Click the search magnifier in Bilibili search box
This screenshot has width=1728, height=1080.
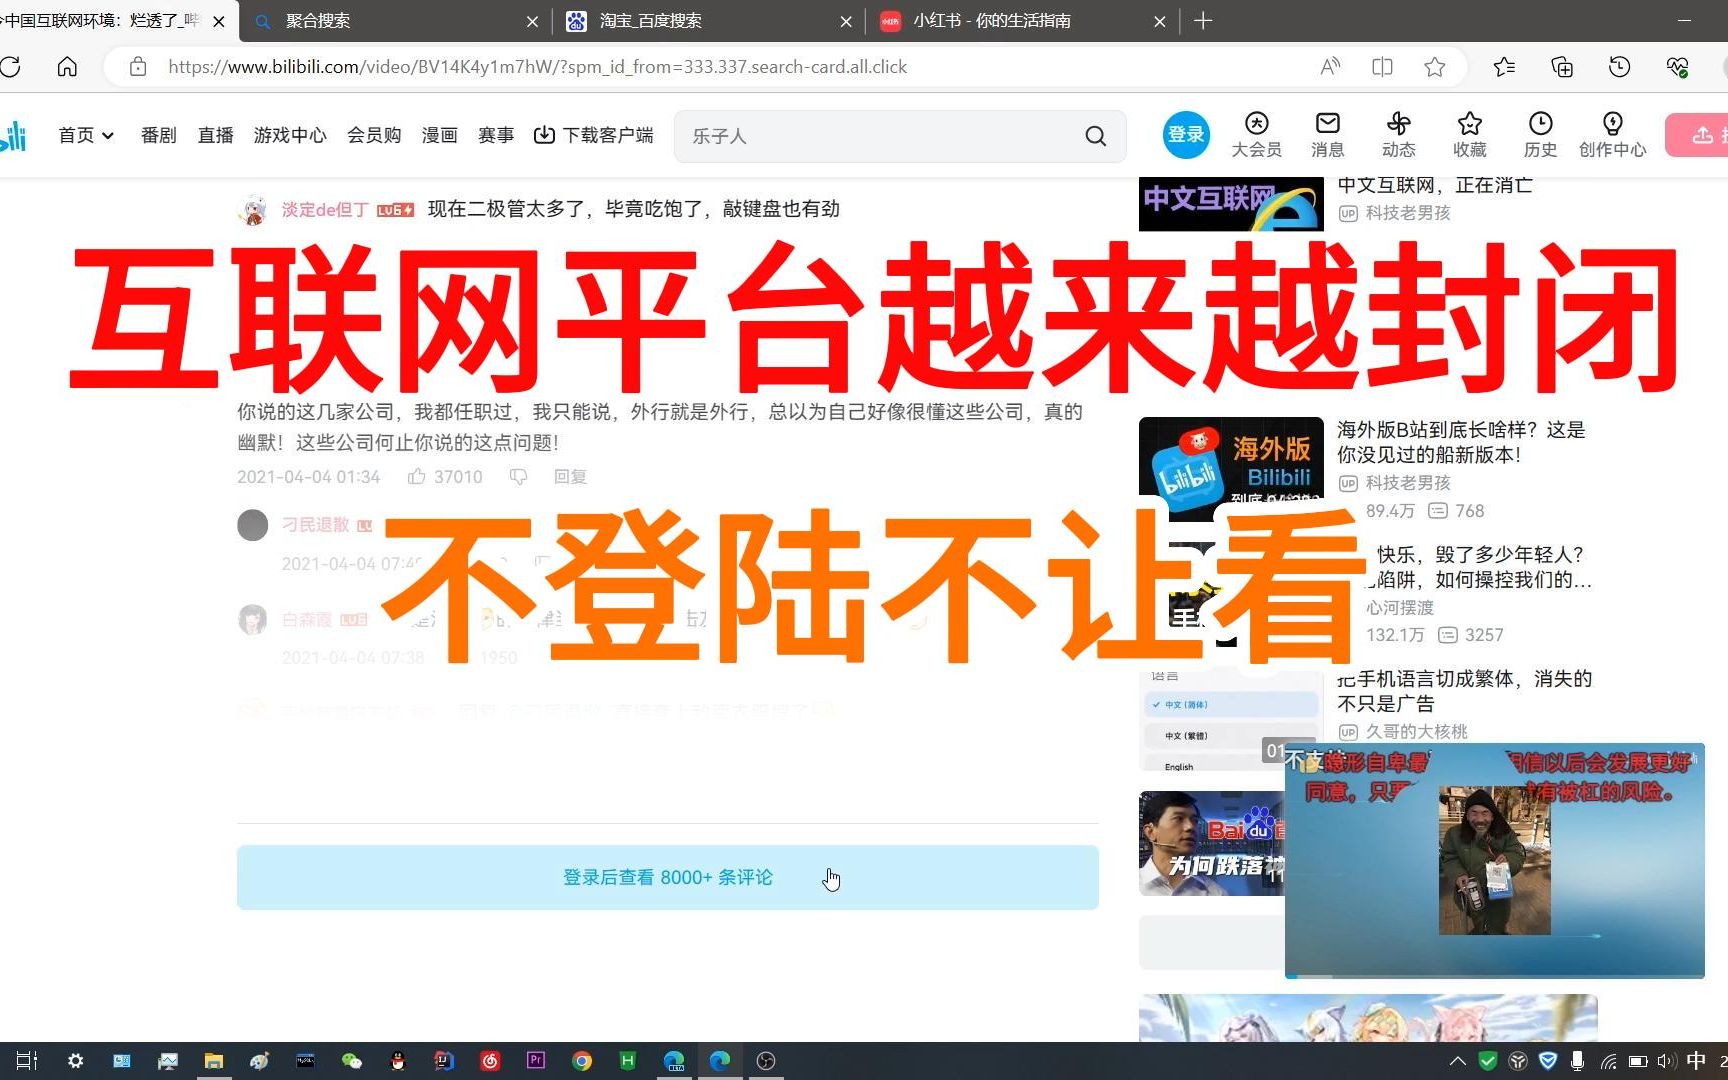pyautogui.click(x=1096, y=136)
